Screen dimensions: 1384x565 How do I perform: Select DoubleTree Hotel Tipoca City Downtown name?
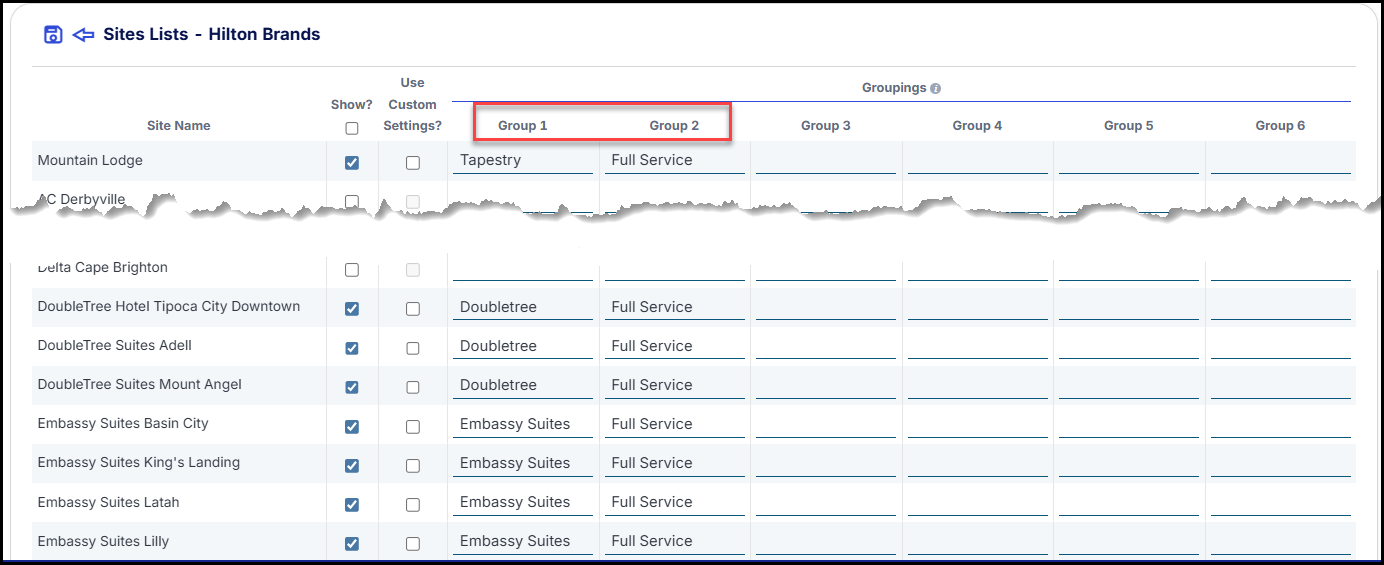[x=169, y=307]
